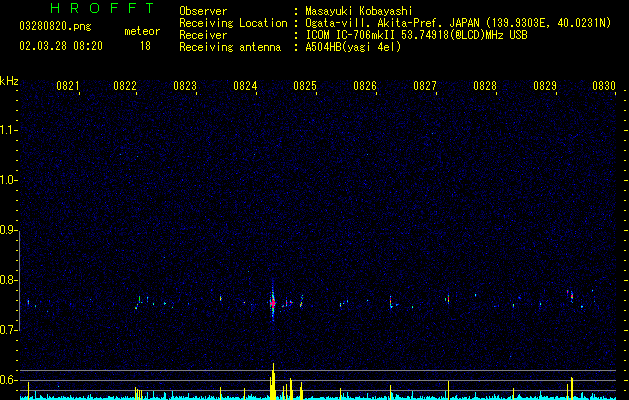
Task: Select the file name 03280820.png
Action: pos(55,27)
